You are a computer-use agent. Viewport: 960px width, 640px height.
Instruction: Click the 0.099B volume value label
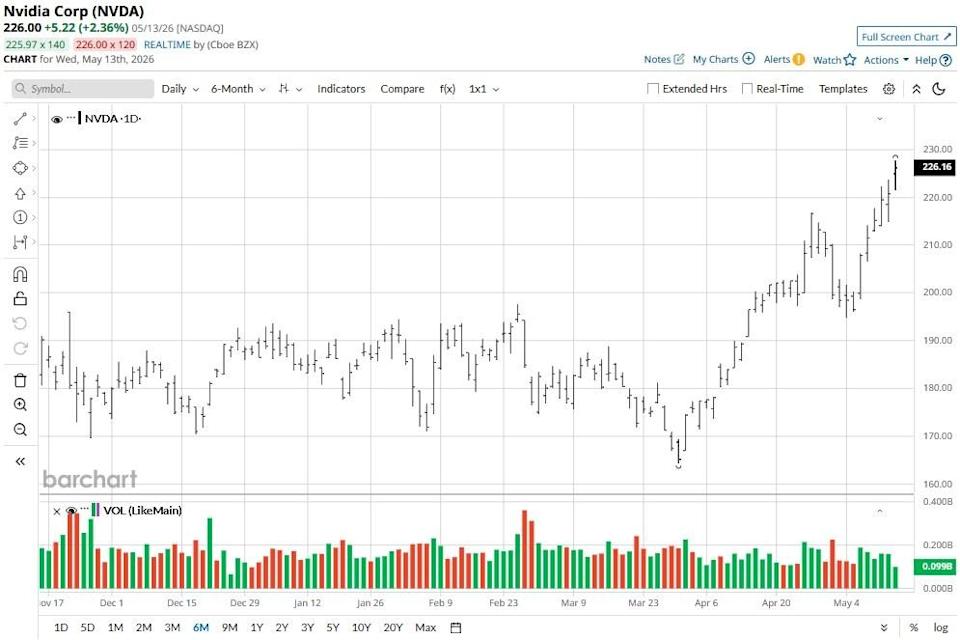[936, 567]
